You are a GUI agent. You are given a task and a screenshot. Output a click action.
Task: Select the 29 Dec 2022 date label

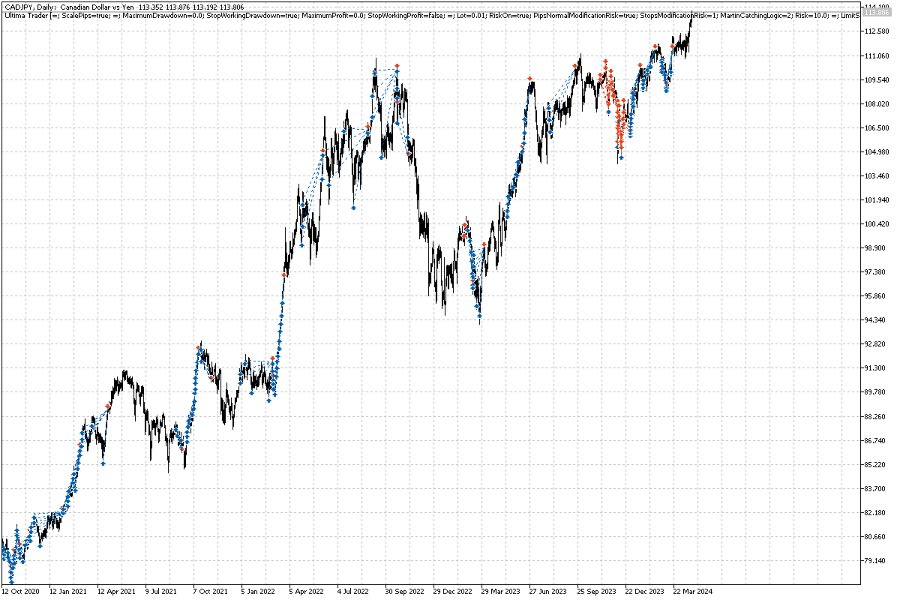click(x=452, y=591)
